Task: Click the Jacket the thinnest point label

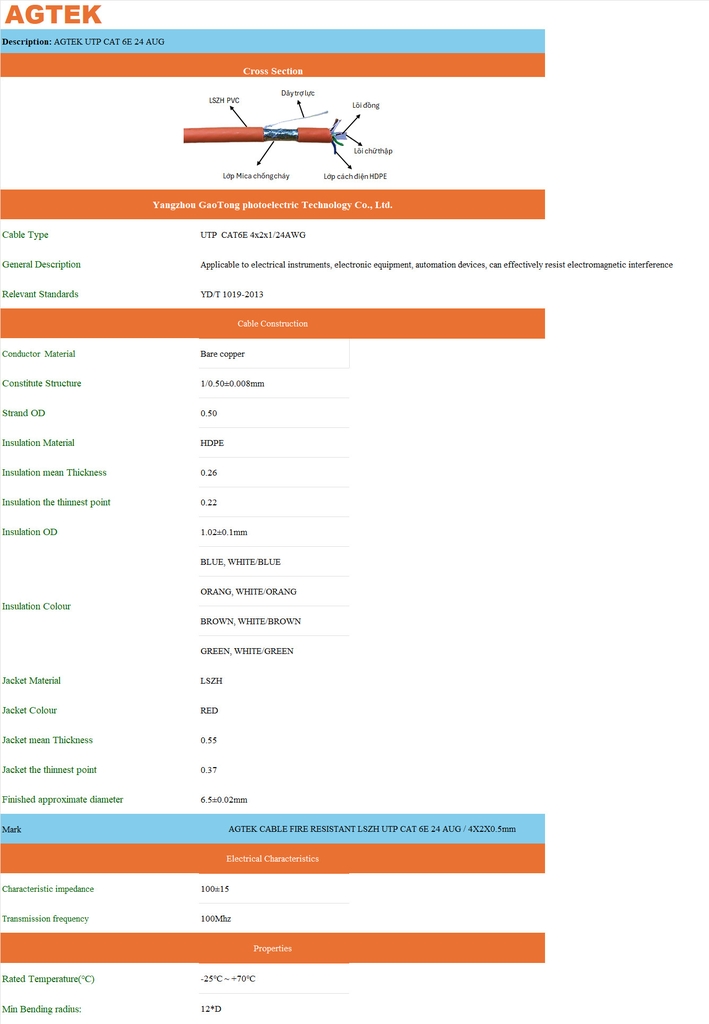Action: [49, 769]
